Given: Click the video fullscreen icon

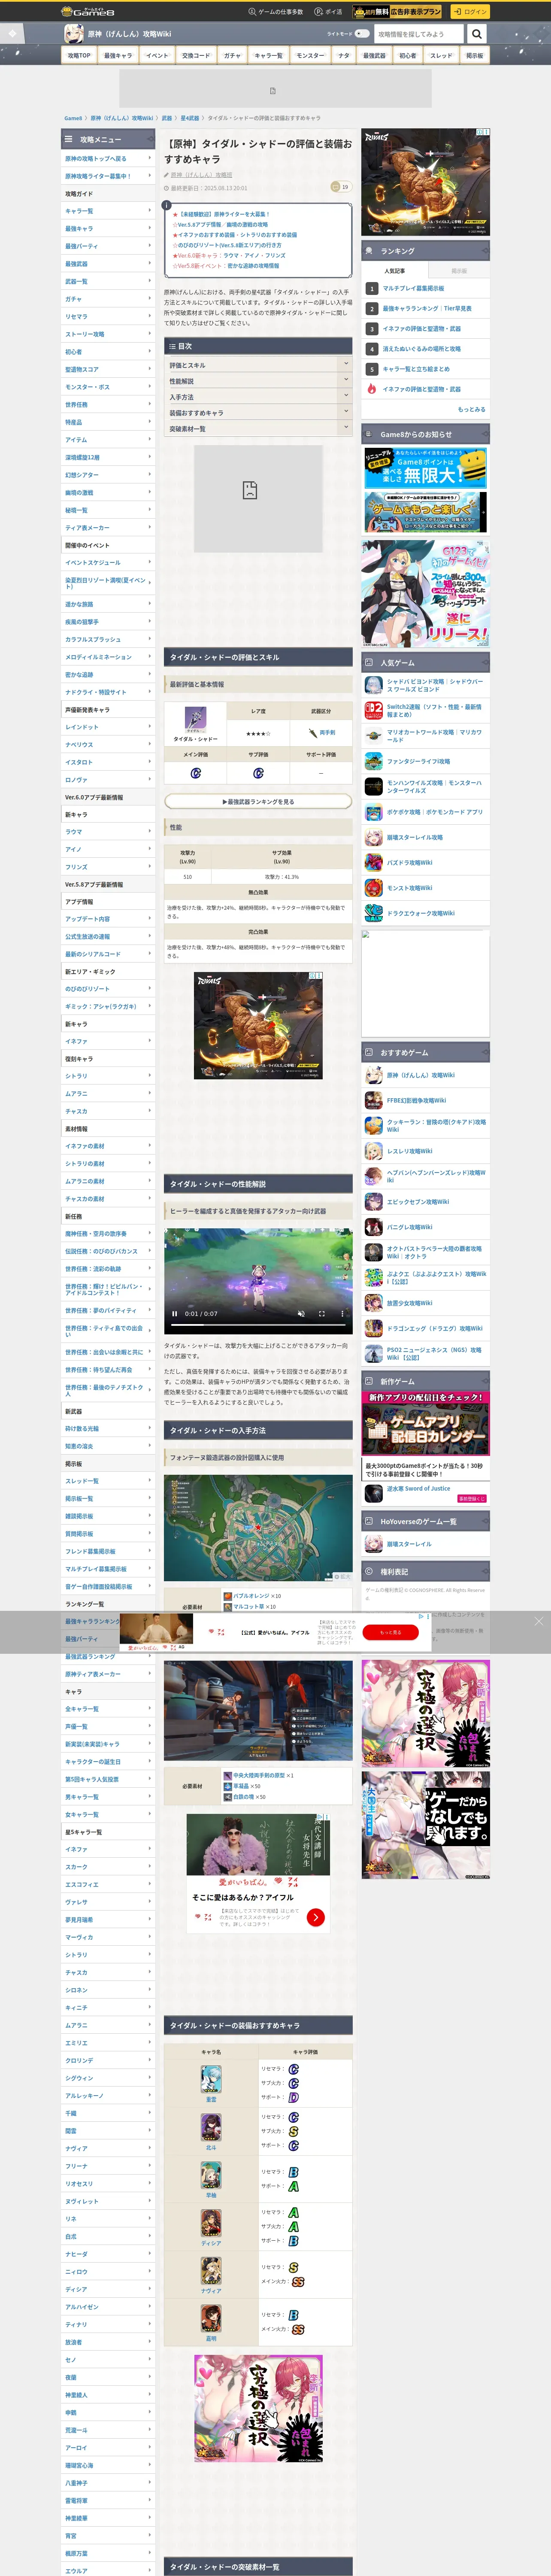Looking at the screenshot, I should [322, 1314].
